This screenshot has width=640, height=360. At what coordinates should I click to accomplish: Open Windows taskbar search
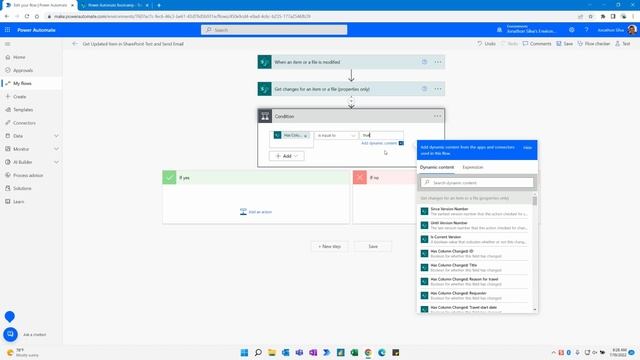pos(258,353)
